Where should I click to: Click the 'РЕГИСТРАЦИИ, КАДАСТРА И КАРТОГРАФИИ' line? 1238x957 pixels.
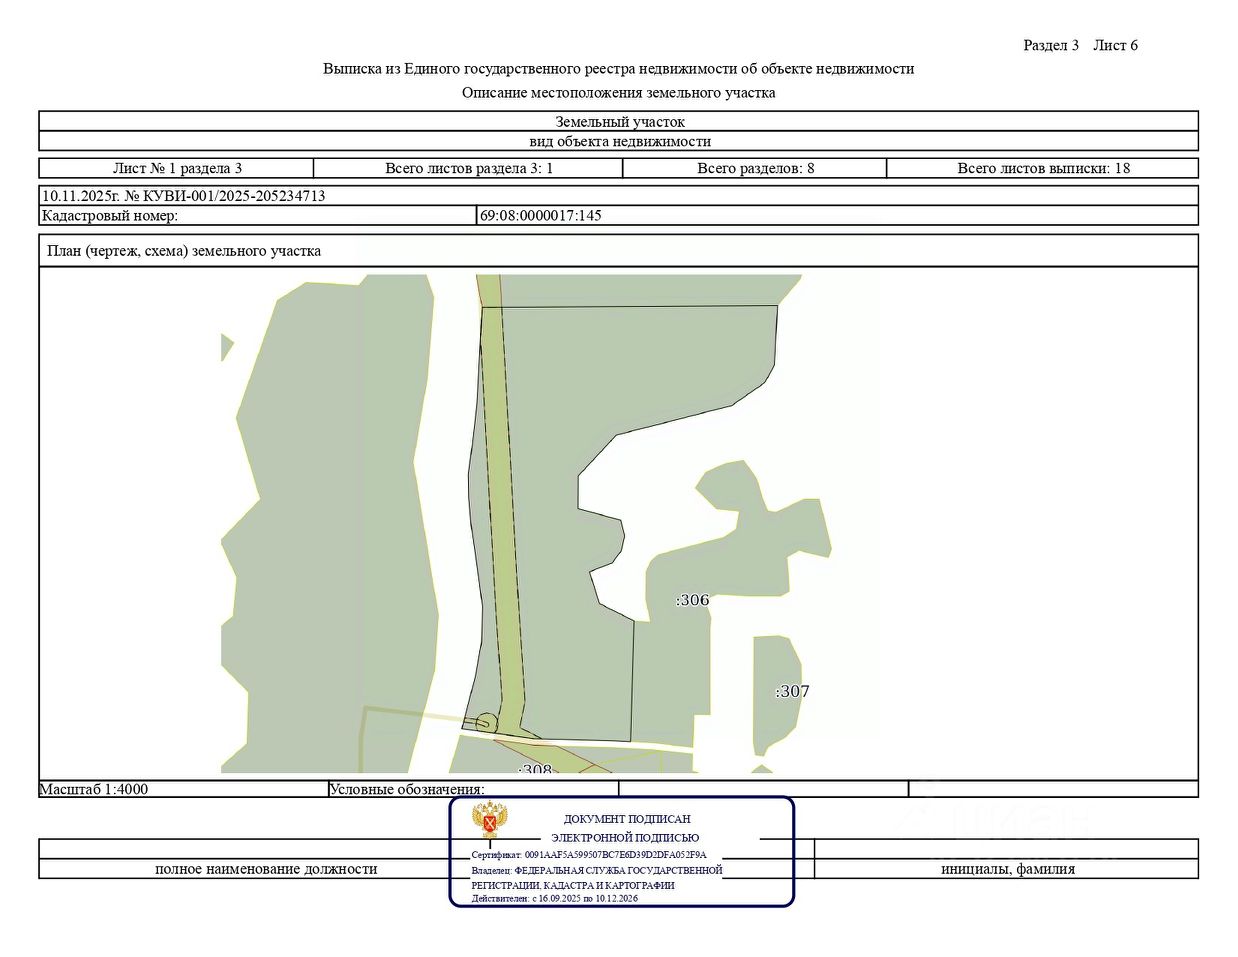coord(573,885)
